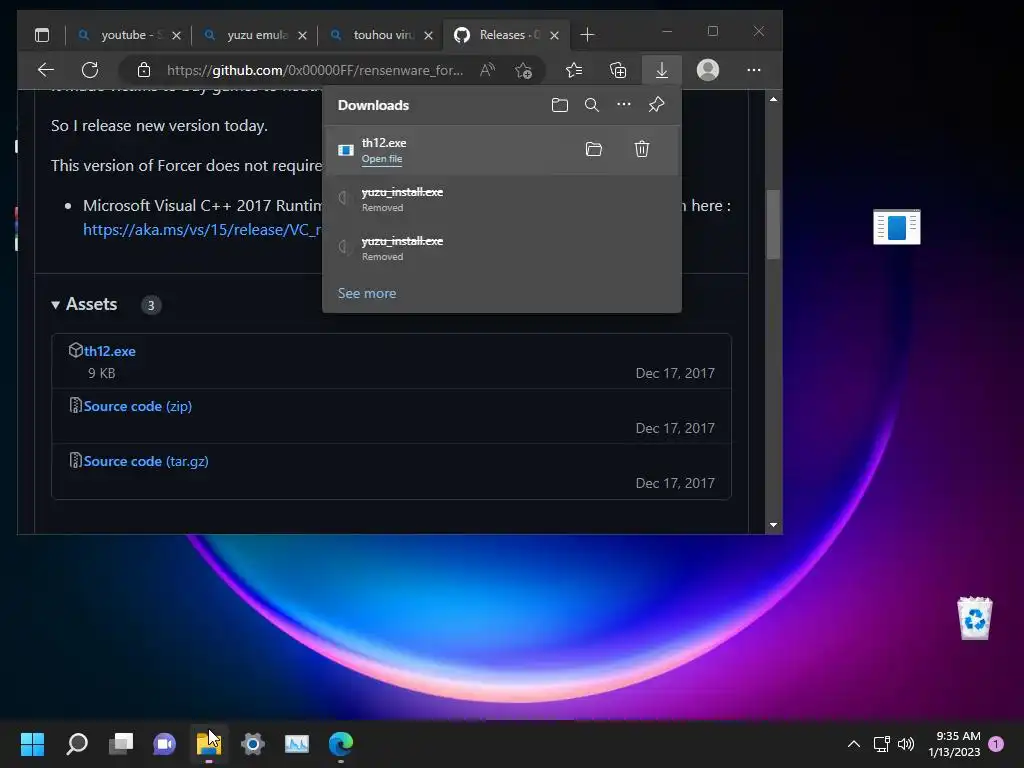Switch to Microsoft Edge in taskbar
This screenshot has height=768, width=1024.
(341, 743)
